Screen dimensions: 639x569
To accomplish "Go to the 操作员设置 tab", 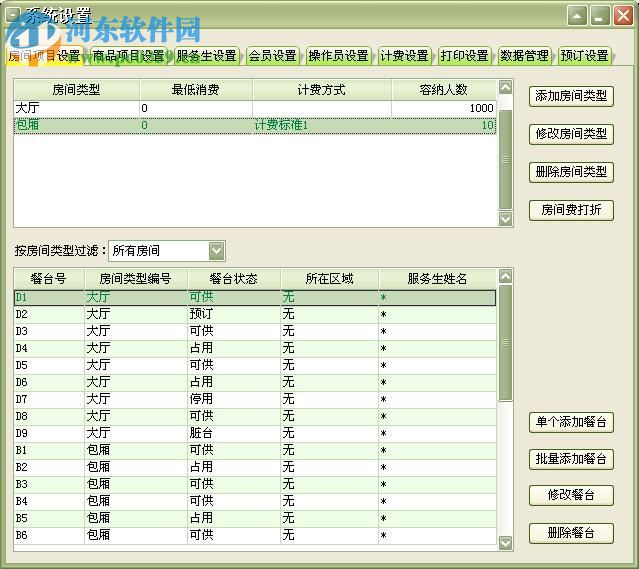I will [x=338, y=55].
